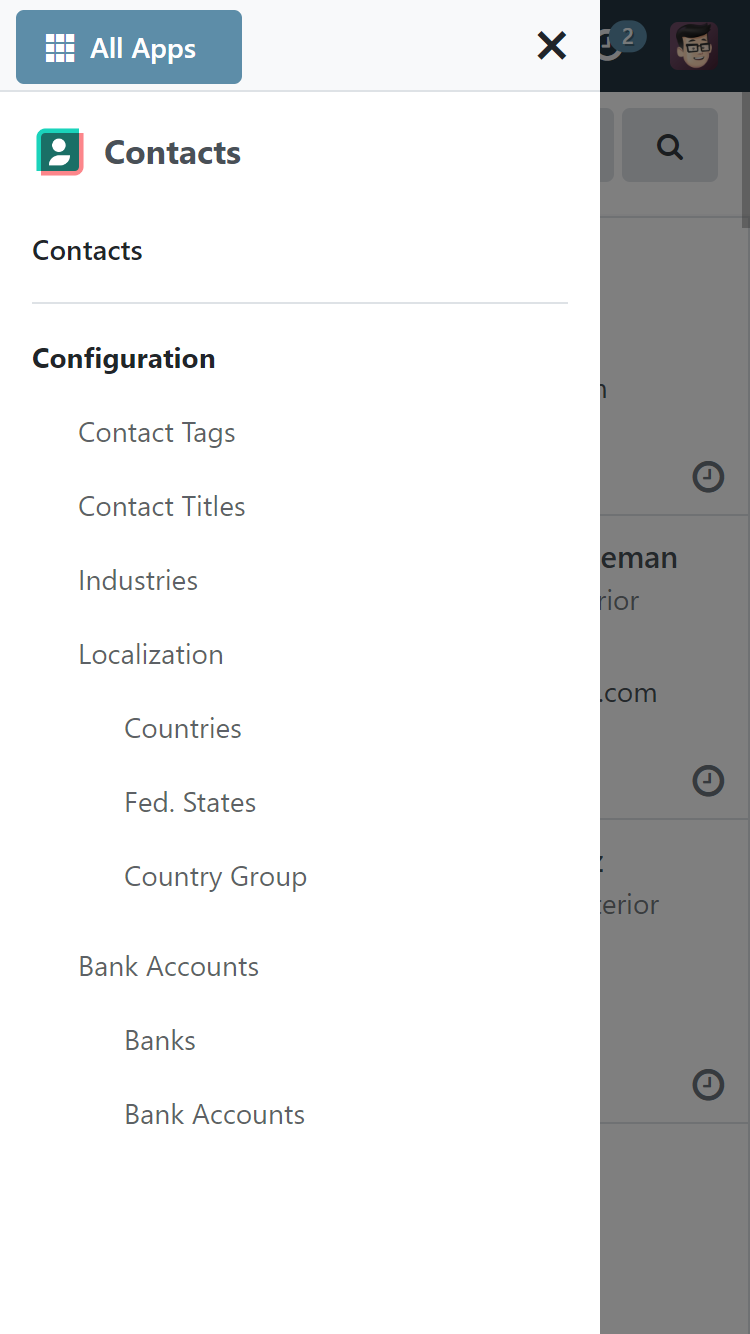Viewport: 750px width, 1334px height.
Task: Open the All Apps menu
Action: (x=129, y=47)
